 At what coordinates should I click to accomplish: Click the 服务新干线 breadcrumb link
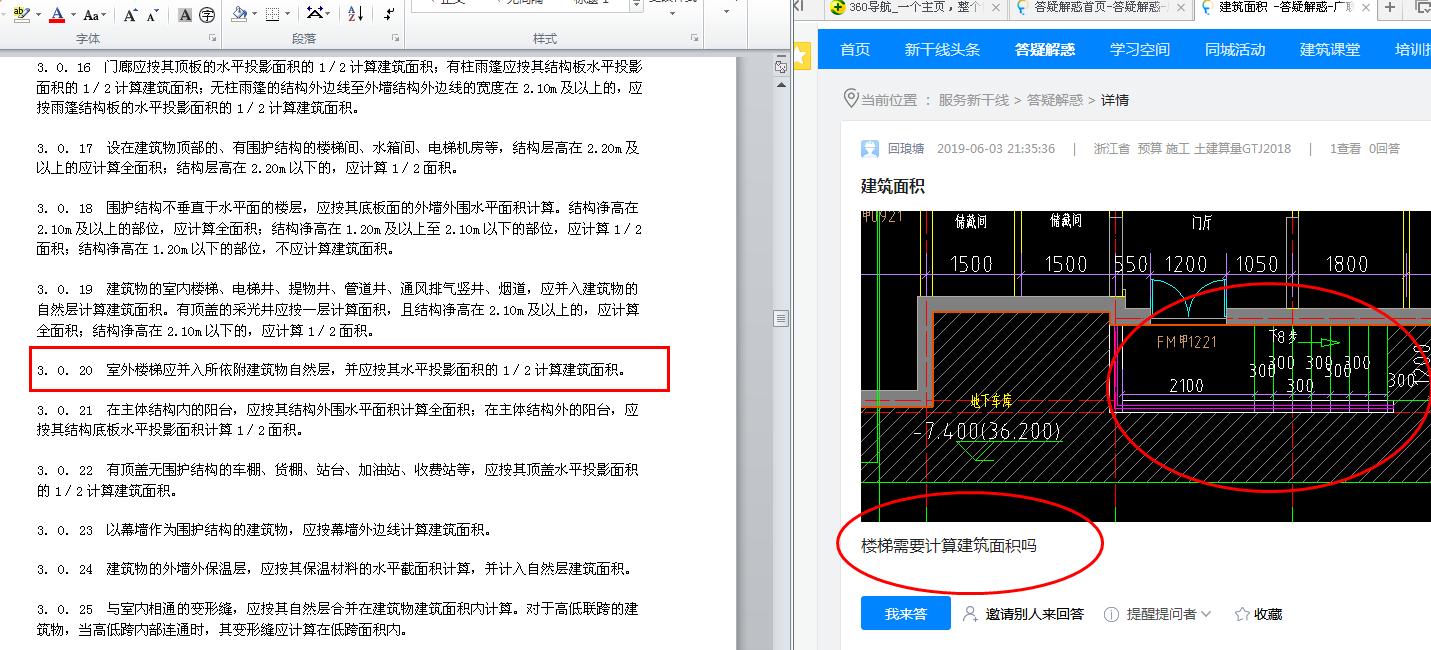pyautogui.click(x=973, y=100)
